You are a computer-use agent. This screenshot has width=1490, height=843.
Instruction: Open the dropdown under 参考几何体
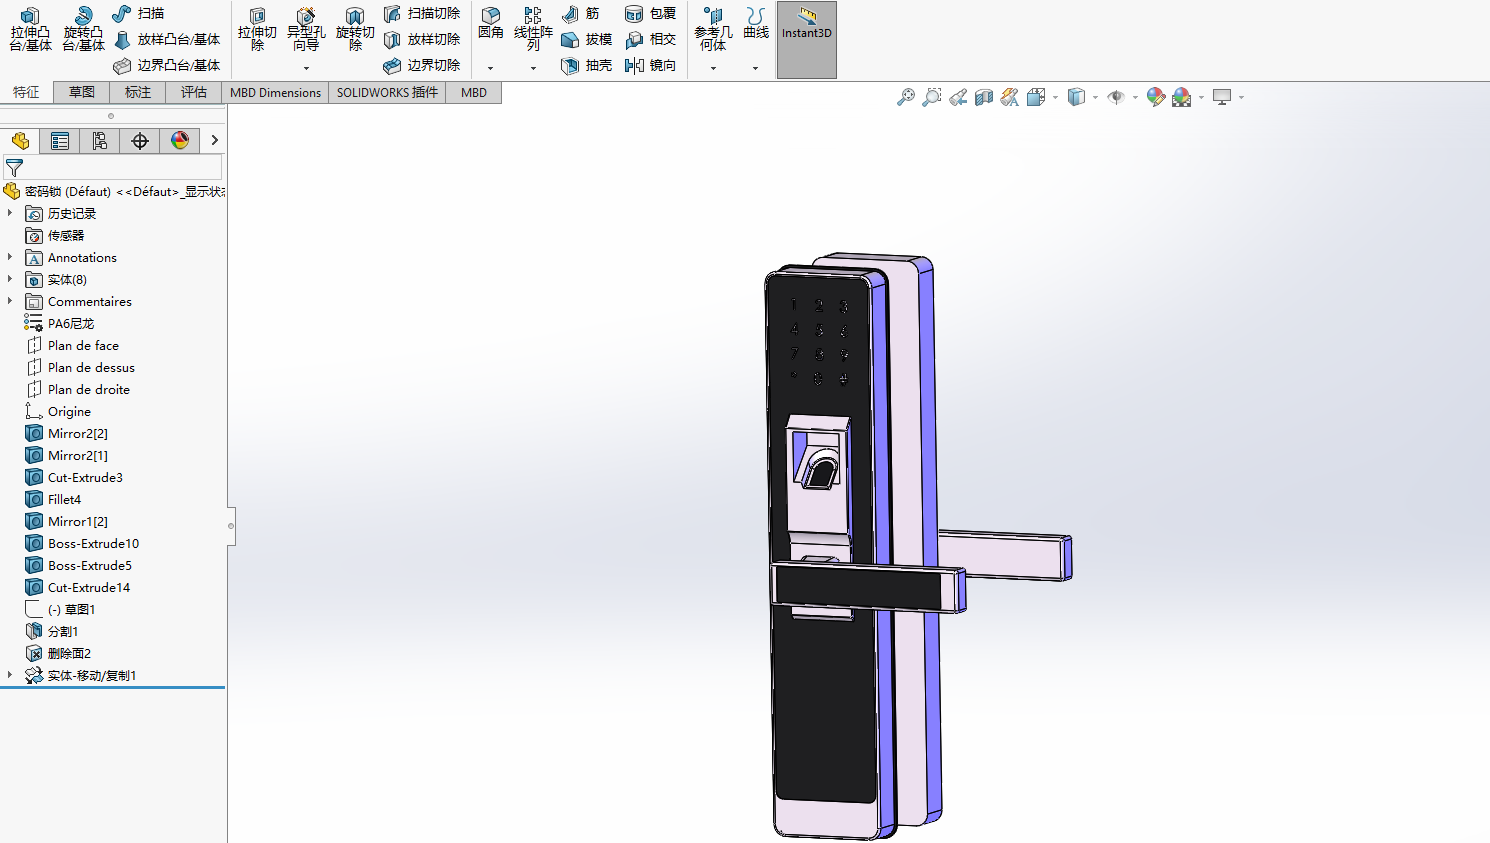click(x=713, y=68)
